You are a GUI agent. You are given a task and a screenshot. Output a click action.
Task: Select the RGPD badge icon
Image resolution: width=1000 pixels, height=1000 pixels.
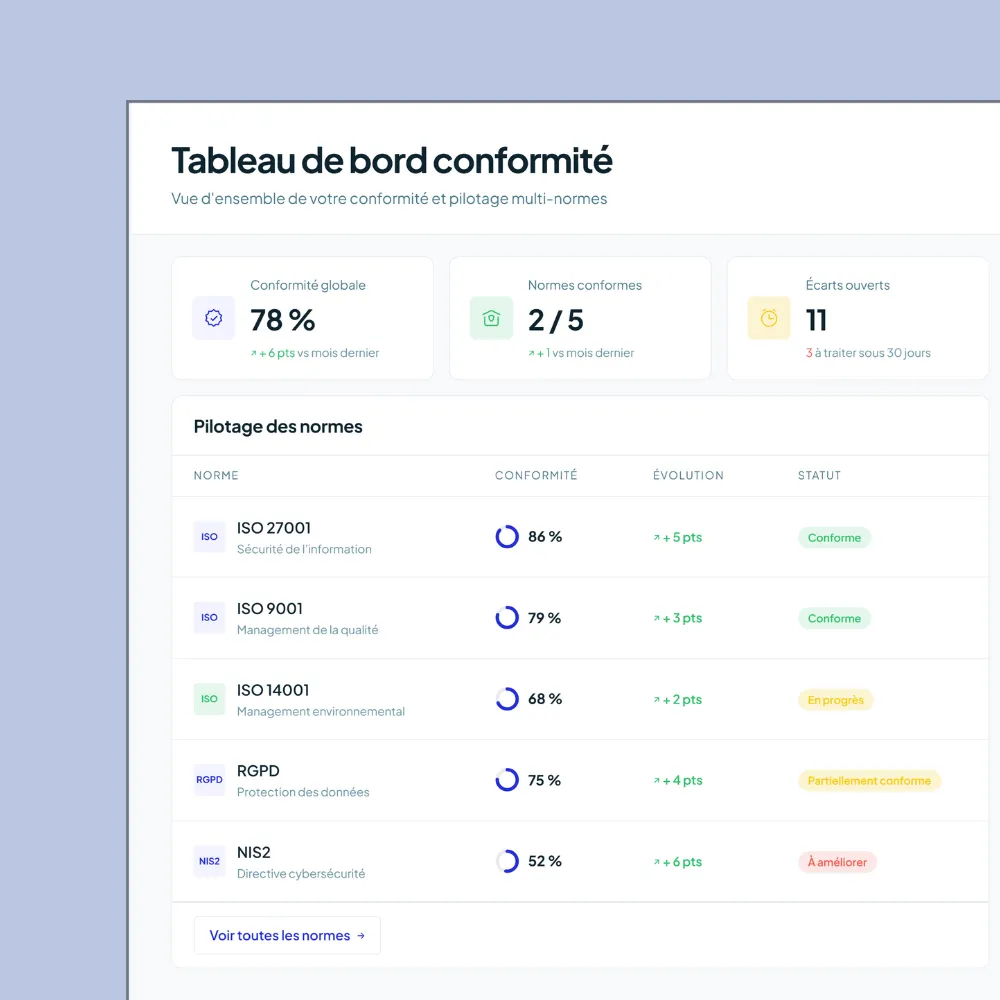point(209,780)
